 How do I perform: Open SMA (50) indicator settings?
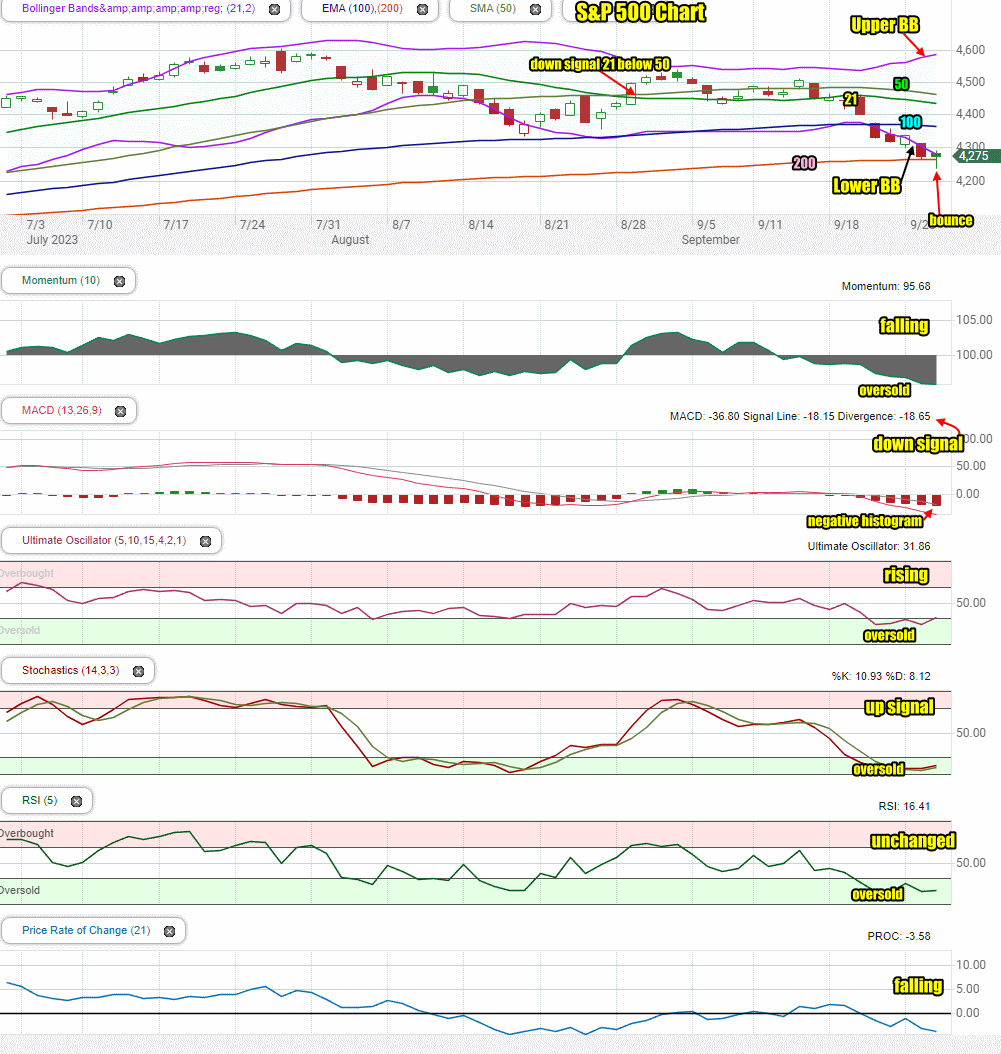(493, 9)
